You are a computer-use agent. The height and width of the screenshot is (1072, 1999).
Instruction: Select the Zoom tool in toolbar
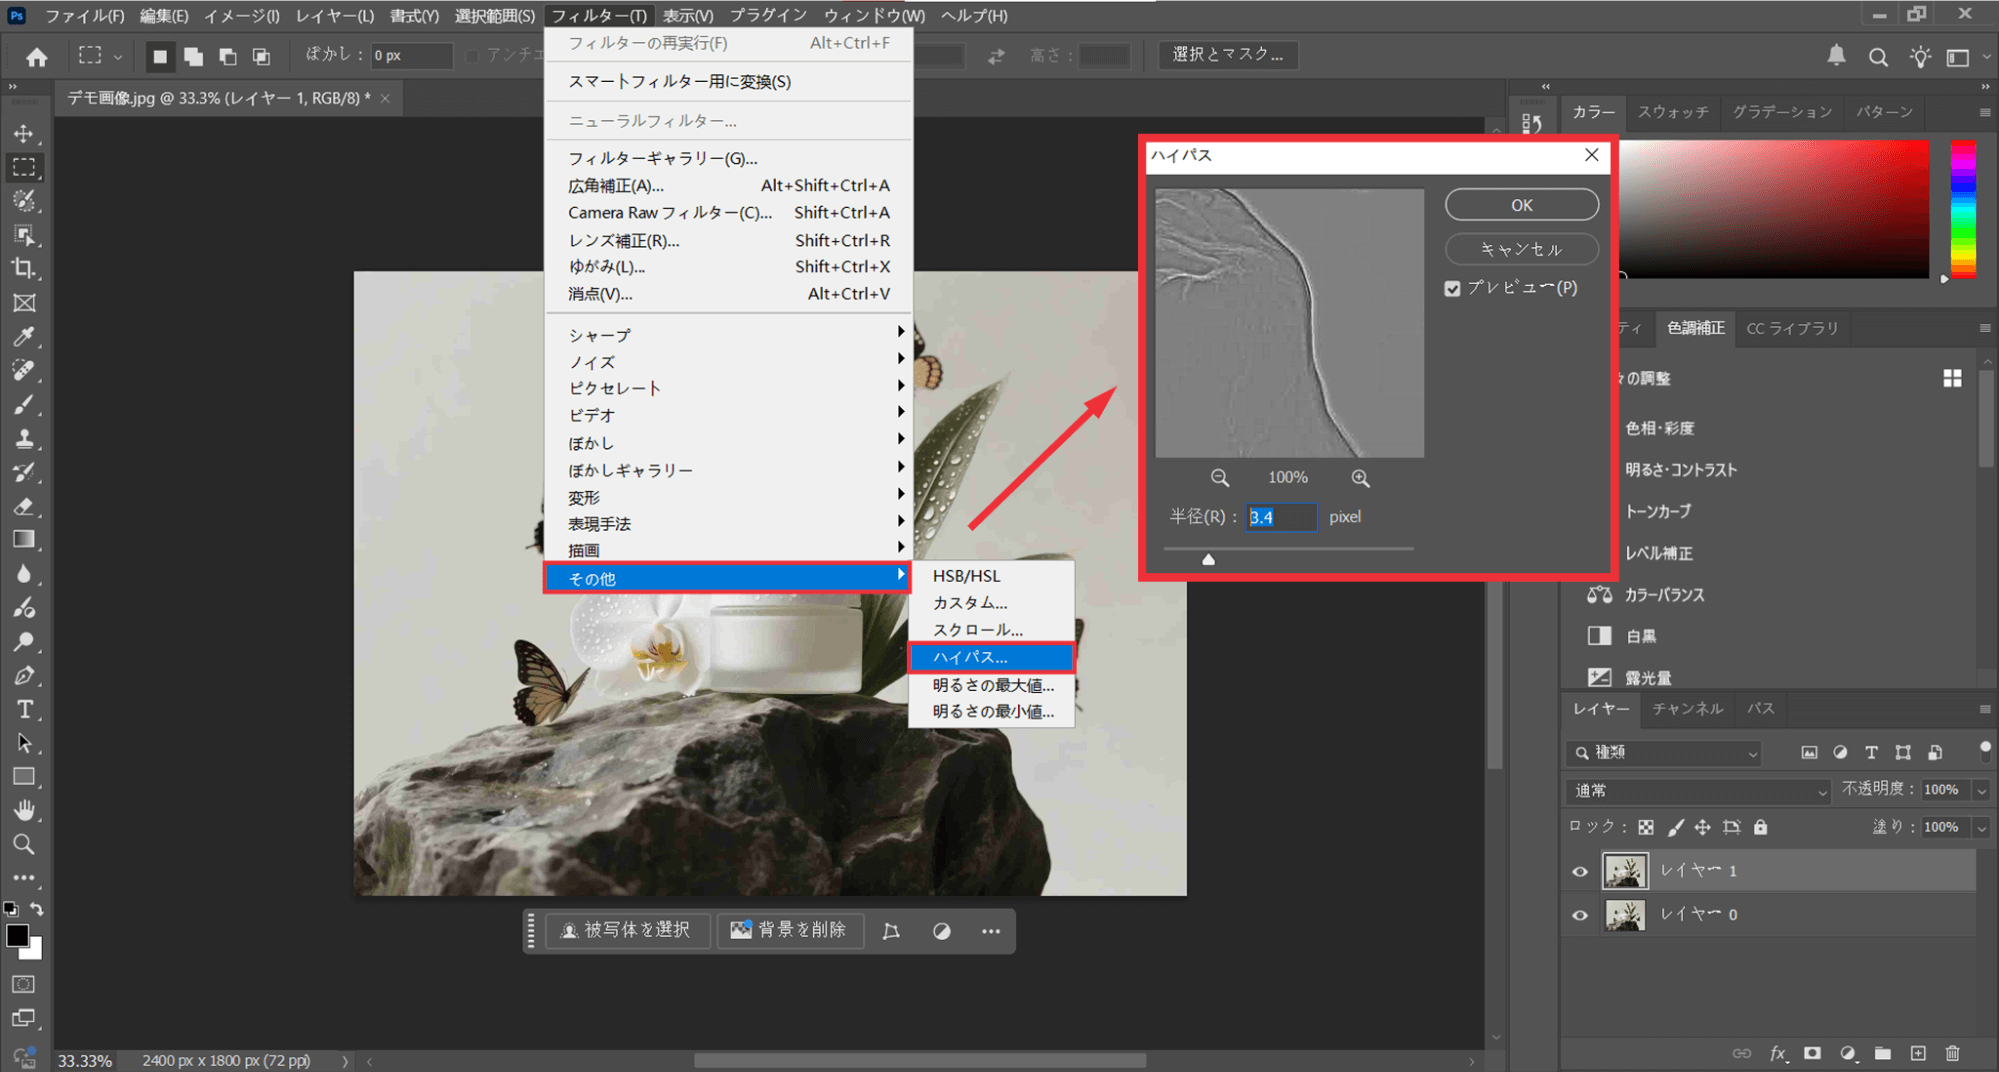coord(24,844)
